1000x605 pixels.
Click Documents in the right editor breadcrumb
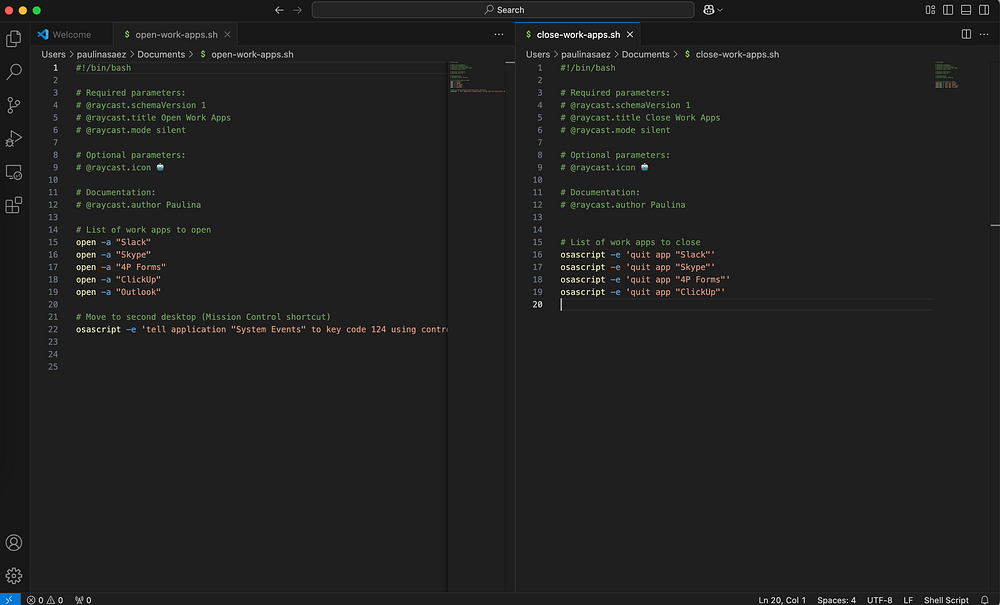click(x=645, y=54)
